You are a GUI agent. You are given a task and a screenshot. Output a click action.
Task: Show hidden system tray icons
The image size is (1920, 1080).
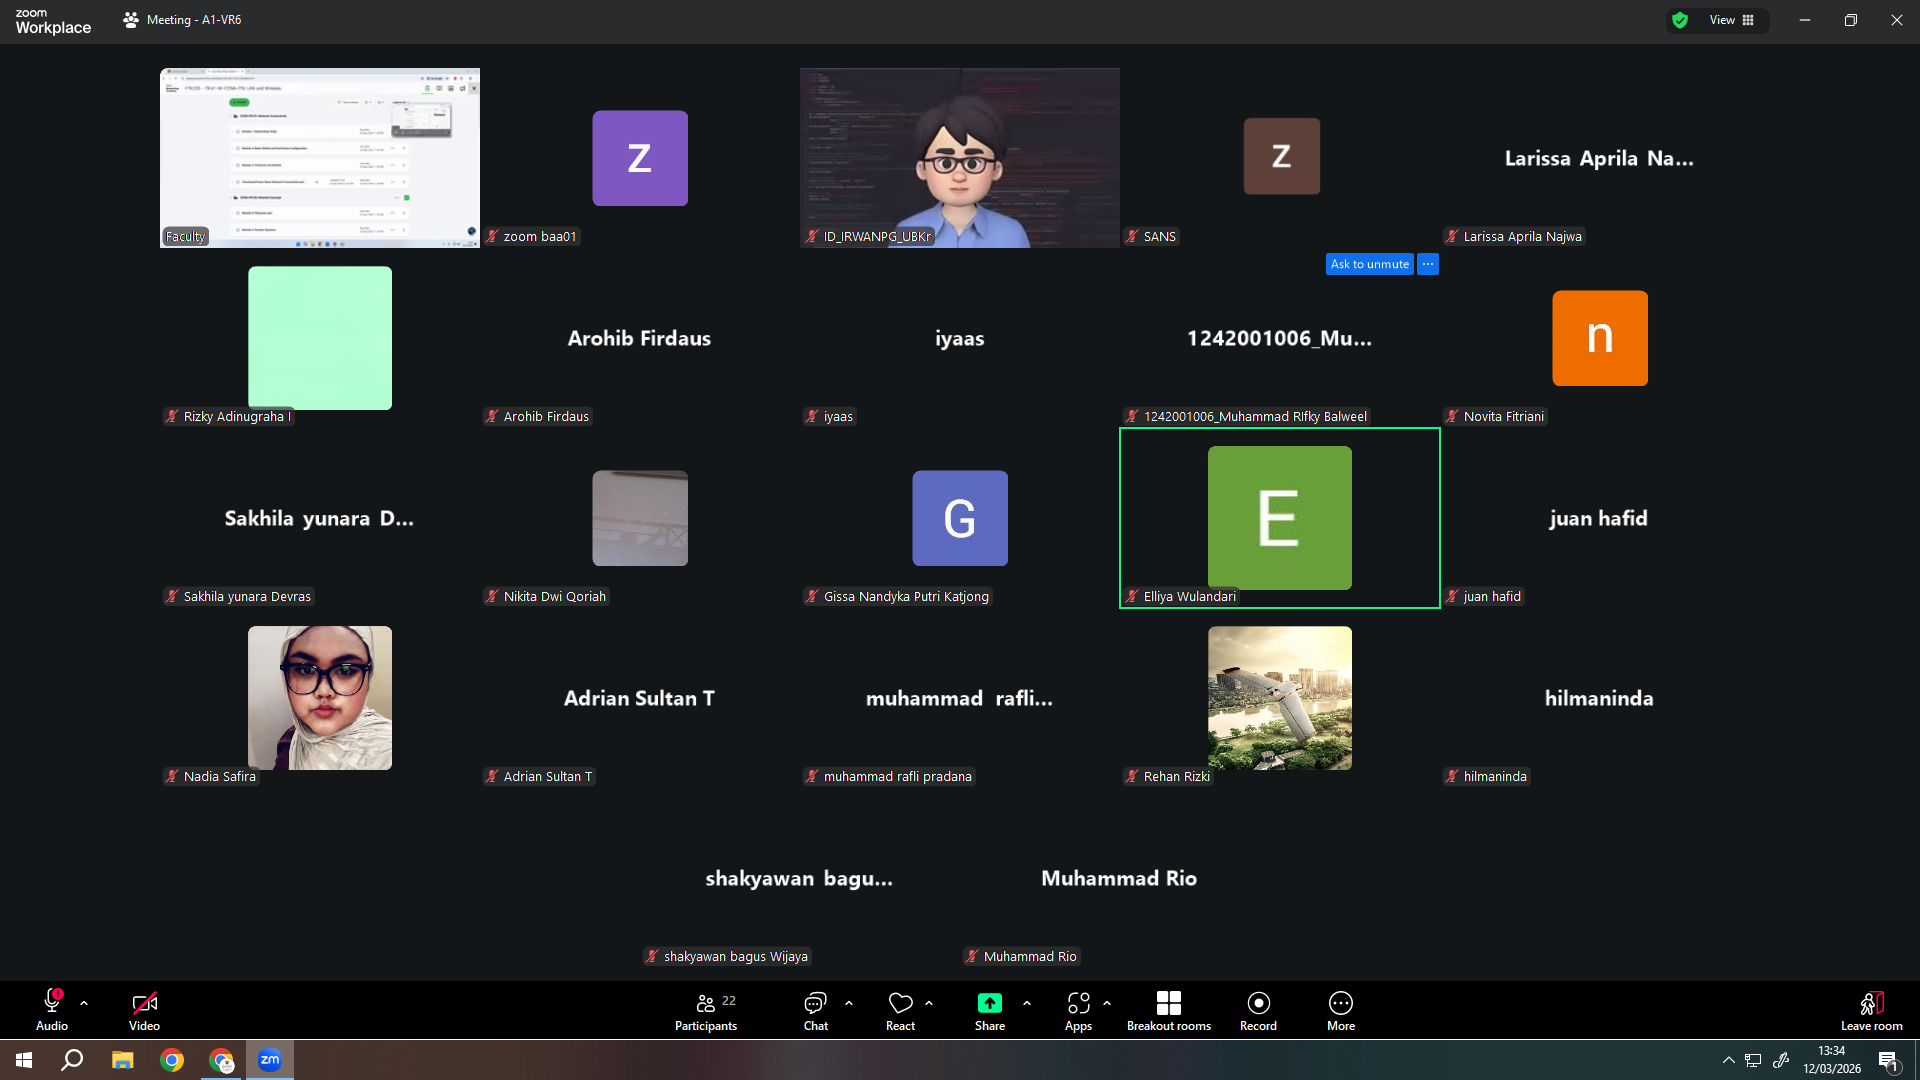coord(1728,1060)
